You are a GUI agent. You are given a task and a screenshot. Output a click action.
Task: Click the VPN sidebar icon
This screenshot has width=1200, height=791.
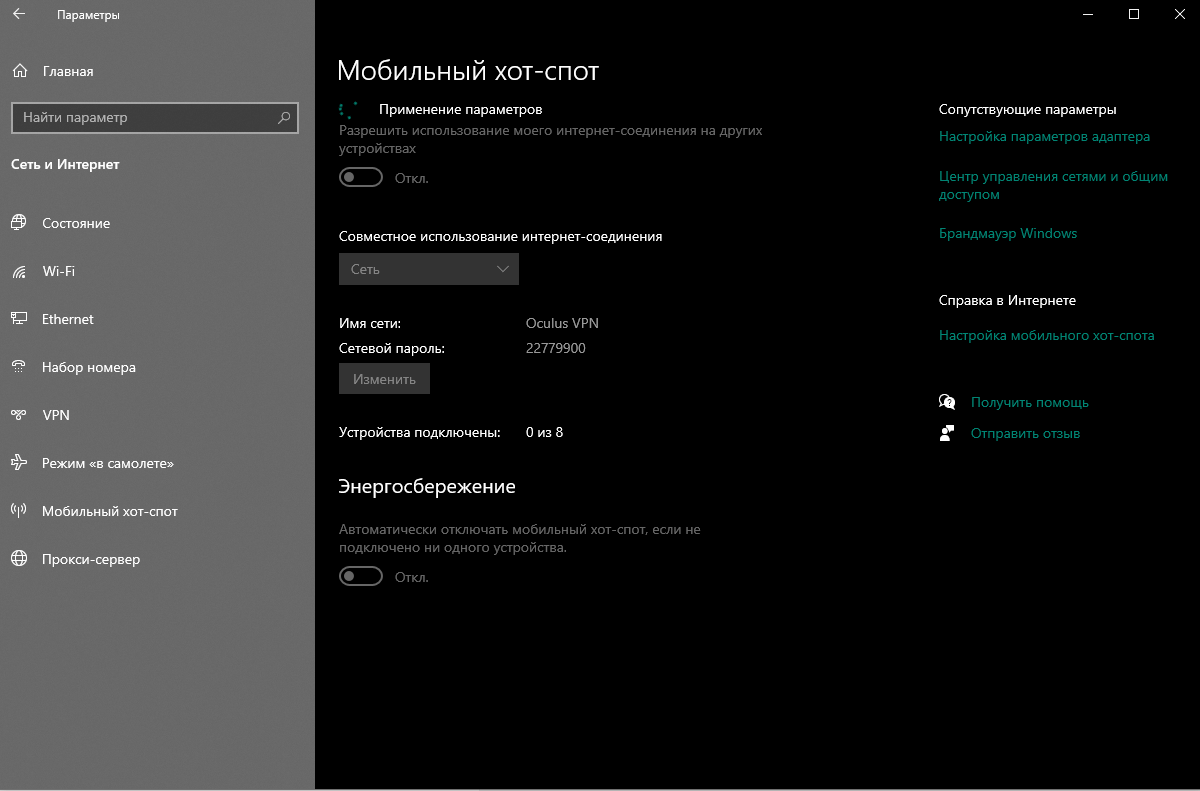(x=19, y=415)
